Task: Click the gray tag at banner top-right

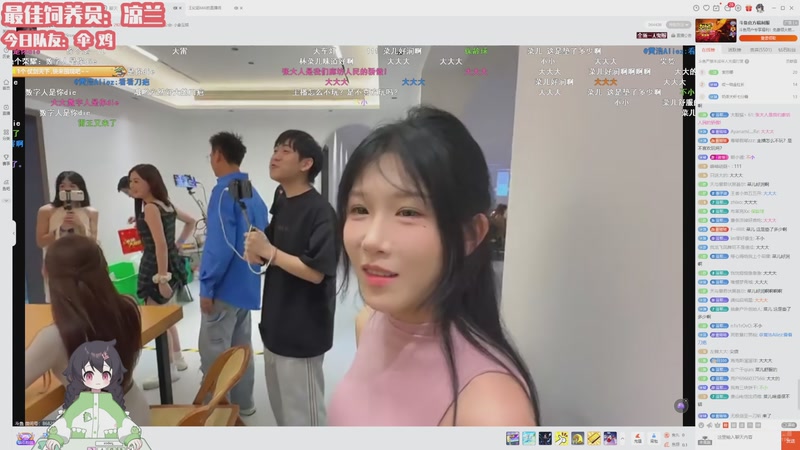Action: (x=791, y=22)
